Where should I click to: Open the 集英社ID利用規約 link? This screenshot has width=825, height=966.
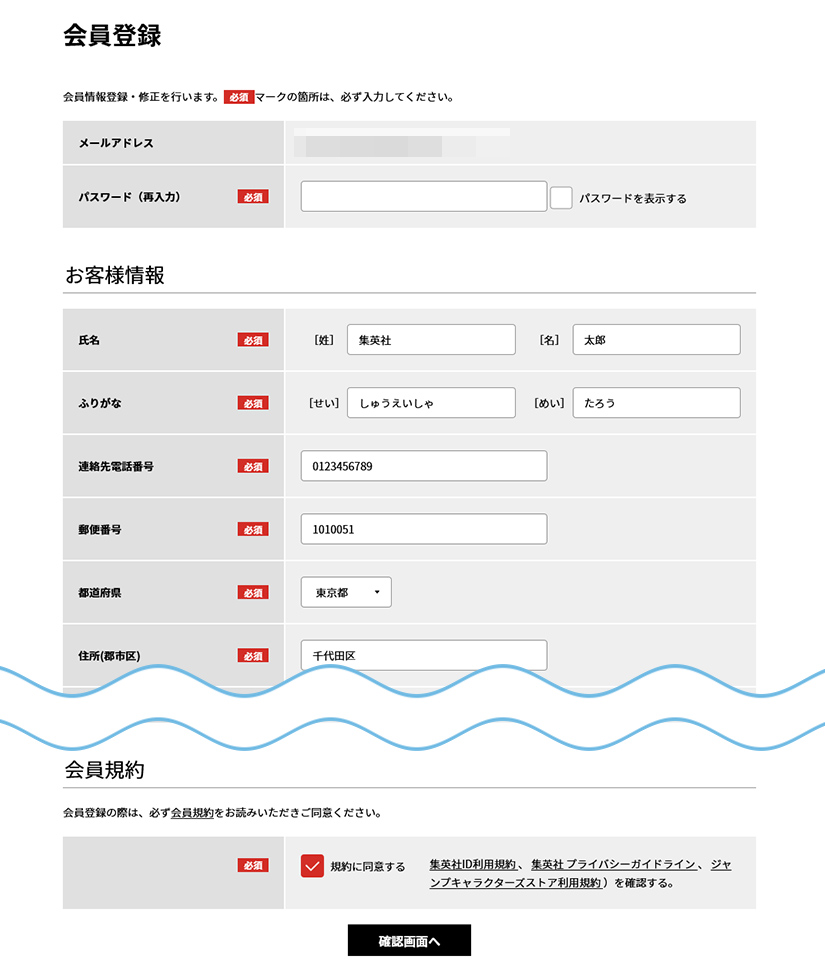(472, 864)
